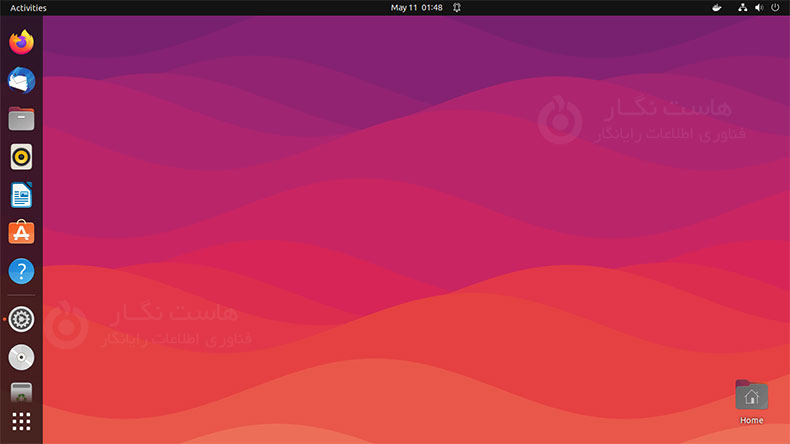Open LibreOffice Writer from dock

[x=21, y=195]
